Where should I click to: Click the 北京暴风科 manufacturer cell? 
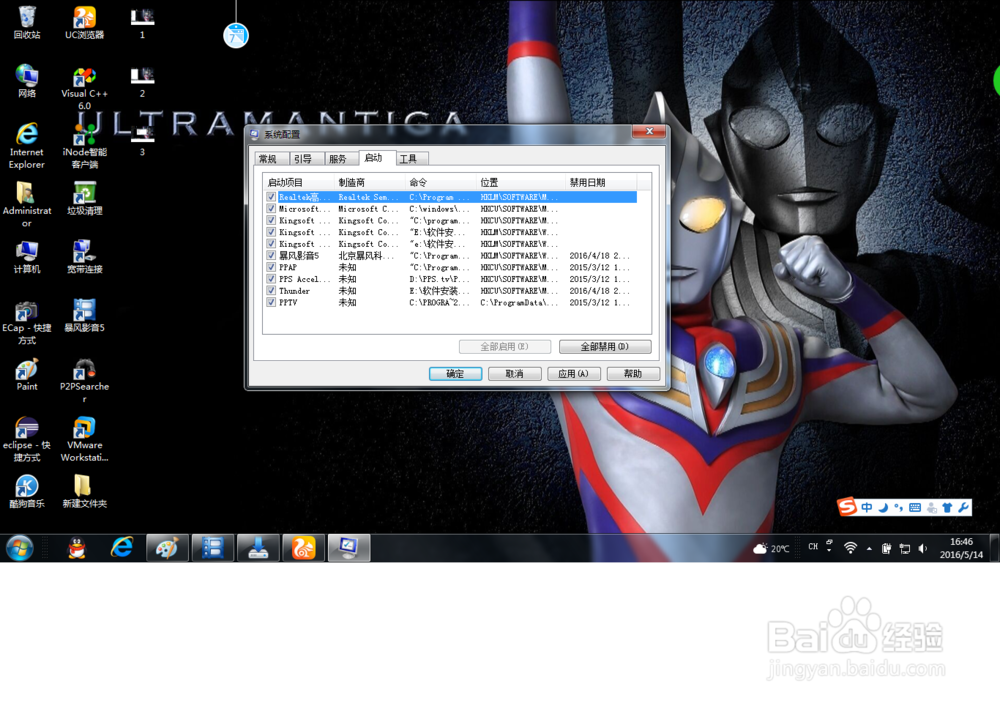(x=366, y=256)
